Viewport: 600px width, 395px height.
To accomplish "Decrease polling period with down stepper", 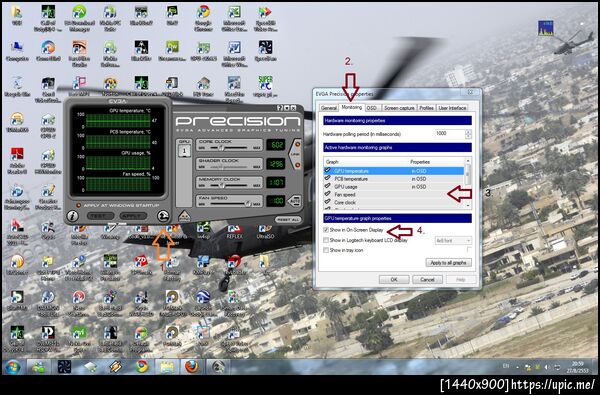I will click(x=468, y=136).
